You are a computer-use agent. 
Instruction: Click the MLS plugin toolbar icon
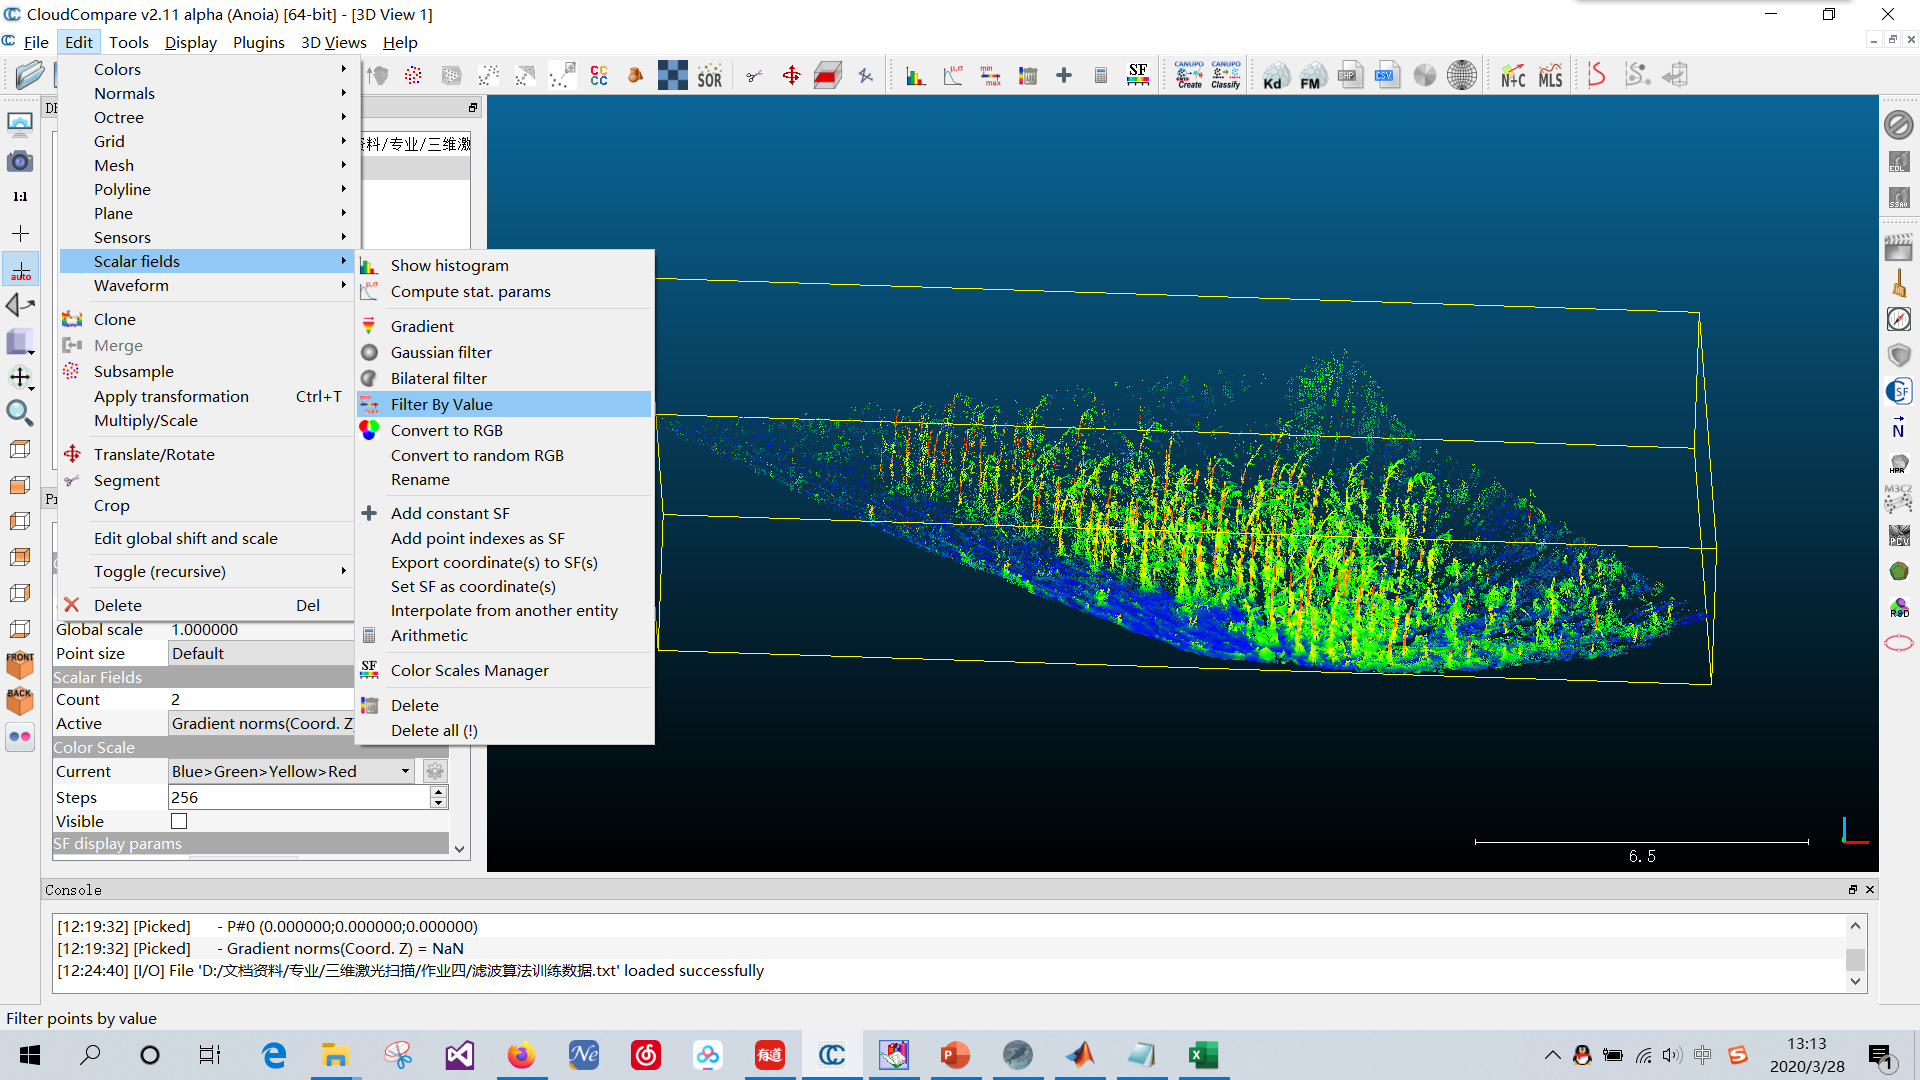tap(1550, 76)
